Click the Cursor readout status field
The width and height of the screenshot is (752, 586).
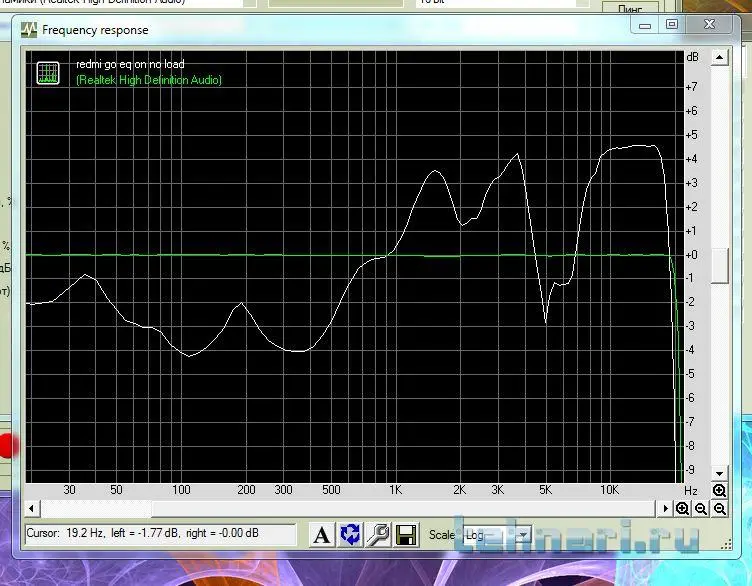click(161, 534)
